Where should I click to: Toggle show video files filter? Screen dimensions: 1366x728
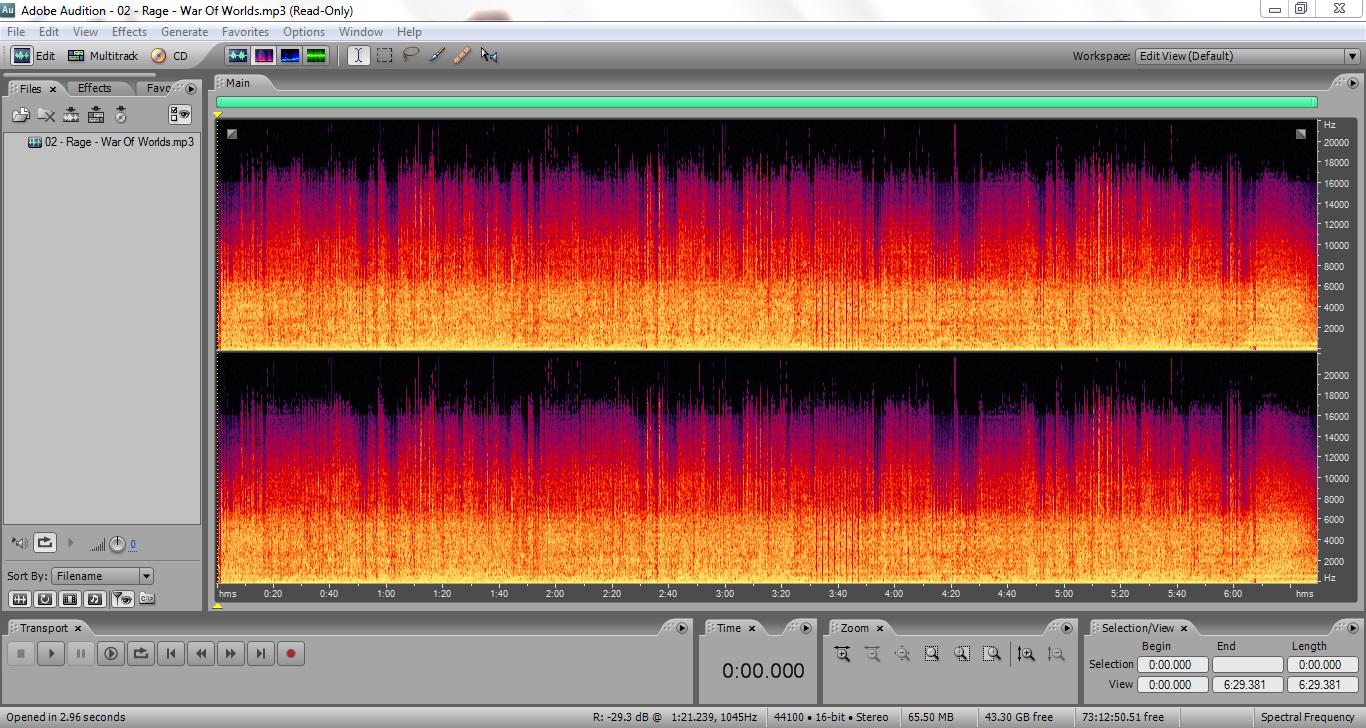point(69,599)
